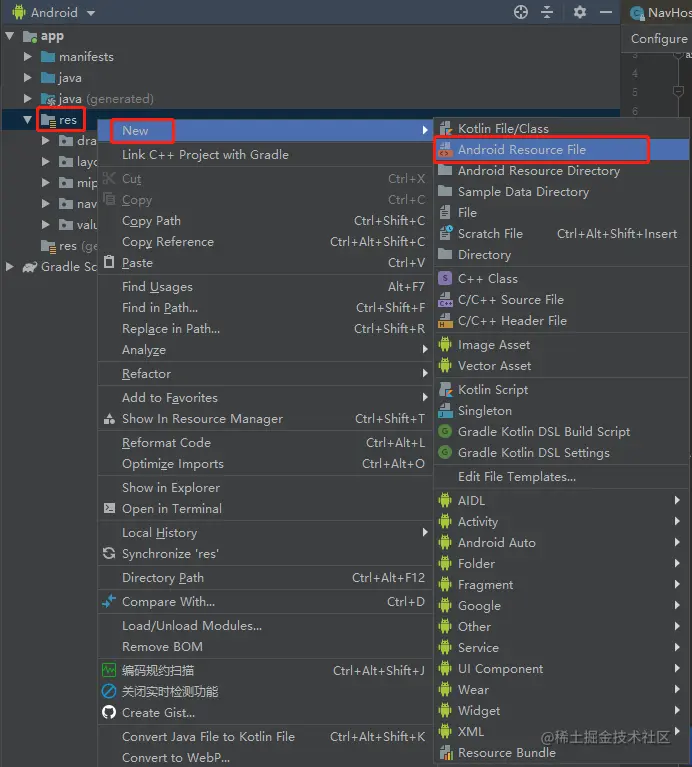
Task: Expand the Fragment submenu arrow
Action: (x=677, y=584)
